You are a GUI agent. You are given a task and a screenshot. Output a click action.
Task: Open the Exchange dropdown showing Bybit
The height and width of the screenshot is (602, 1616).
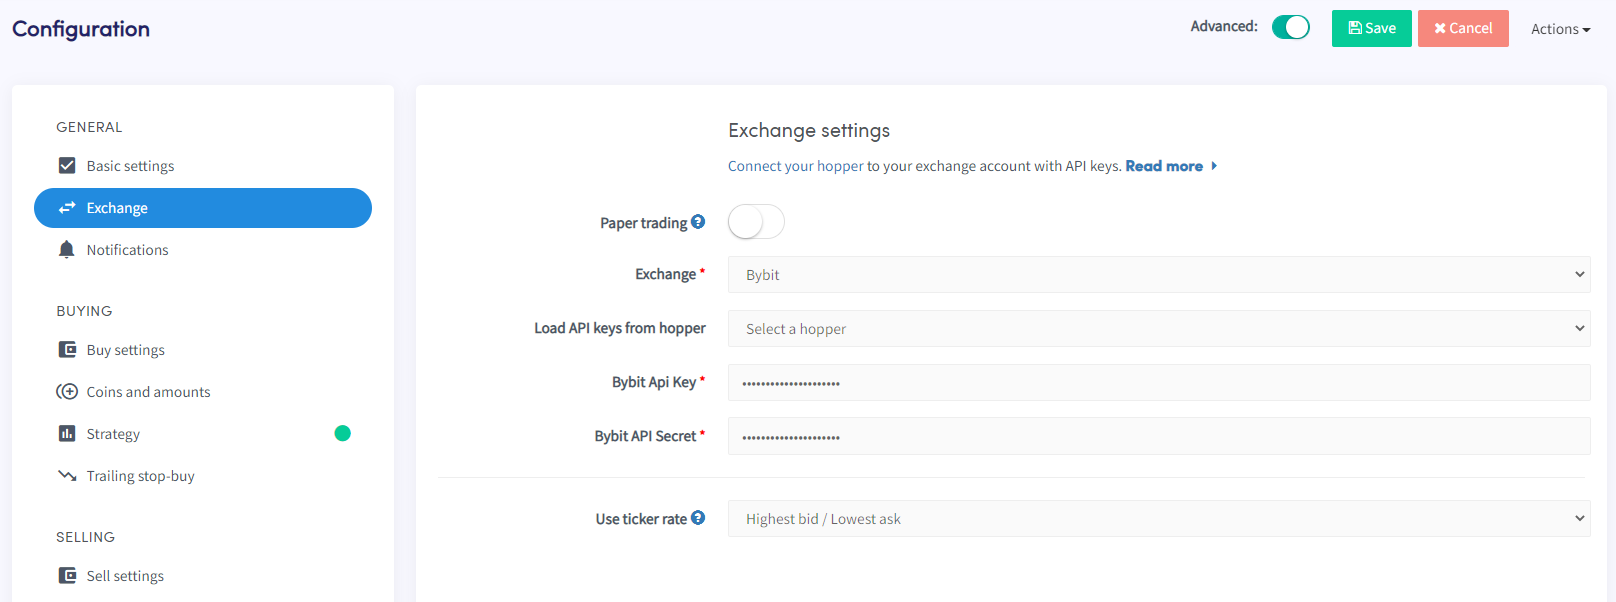[1159, 274]
